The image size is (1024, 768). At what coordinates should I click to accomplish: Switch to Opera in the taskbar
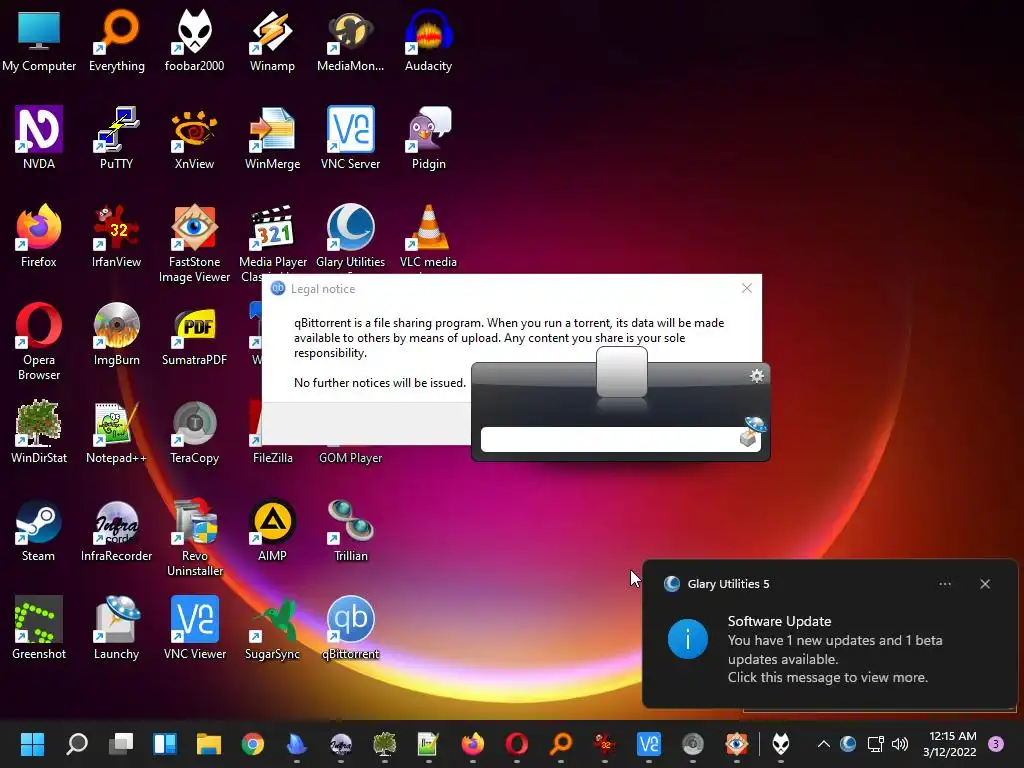click(517, 743)
